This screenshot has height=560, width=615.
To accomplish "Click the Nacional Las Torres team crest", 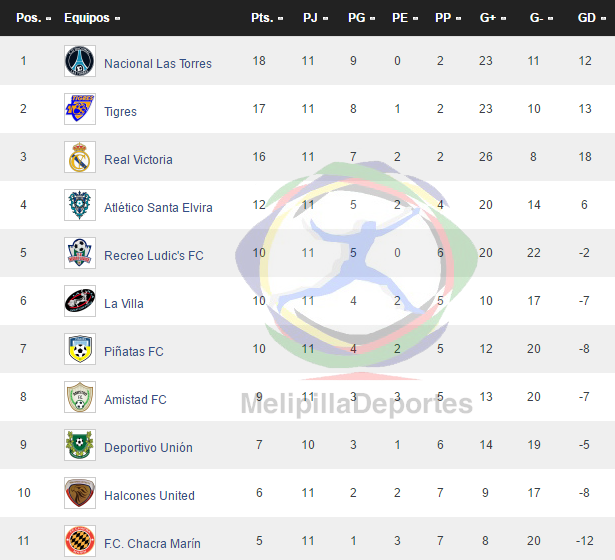I will coord(80,61).
